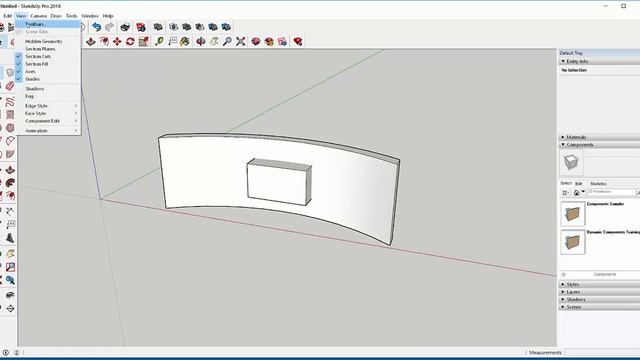Click Send to LayOut icon
Viewport: 640px width, 360px height.
tap(282, 41)
